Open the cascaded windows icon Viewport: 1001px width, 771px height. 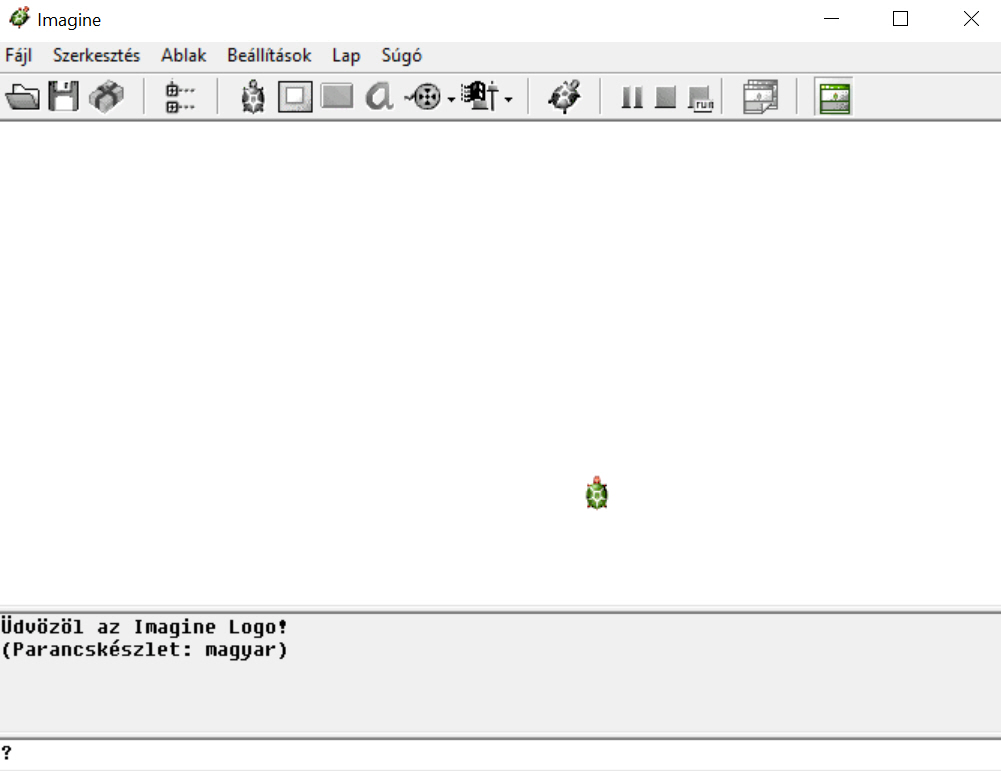(760, 97)
